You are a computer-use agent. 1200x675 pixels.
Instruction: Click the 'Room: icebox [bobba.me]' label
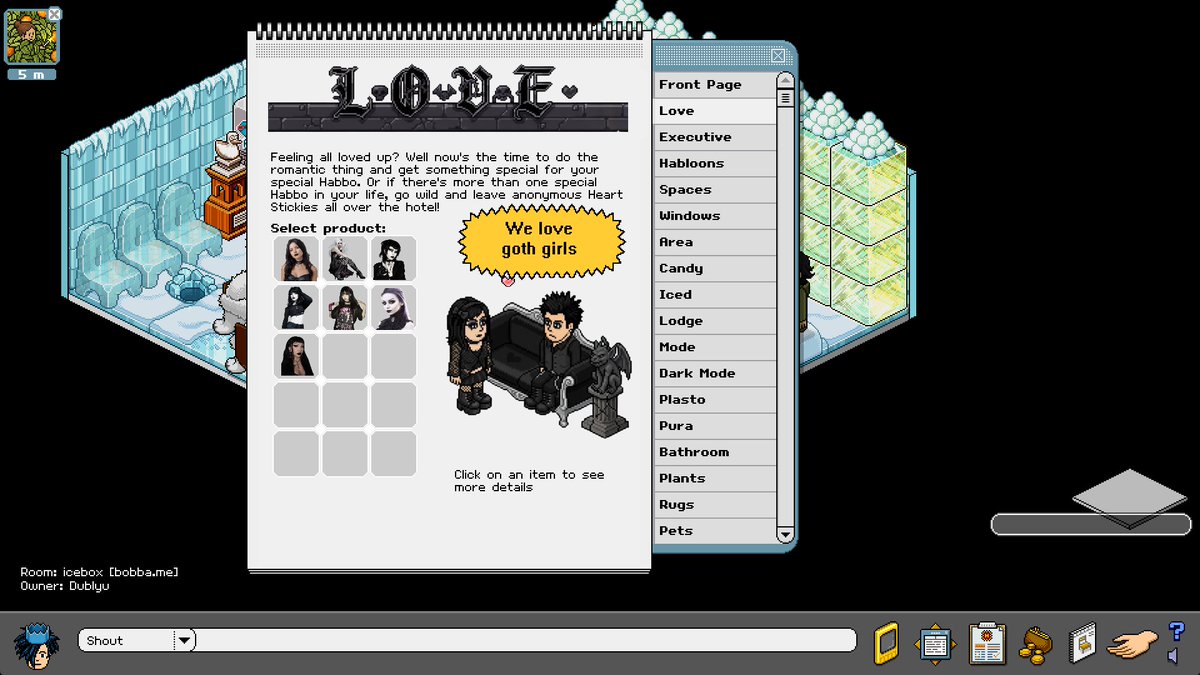(99, 572)
